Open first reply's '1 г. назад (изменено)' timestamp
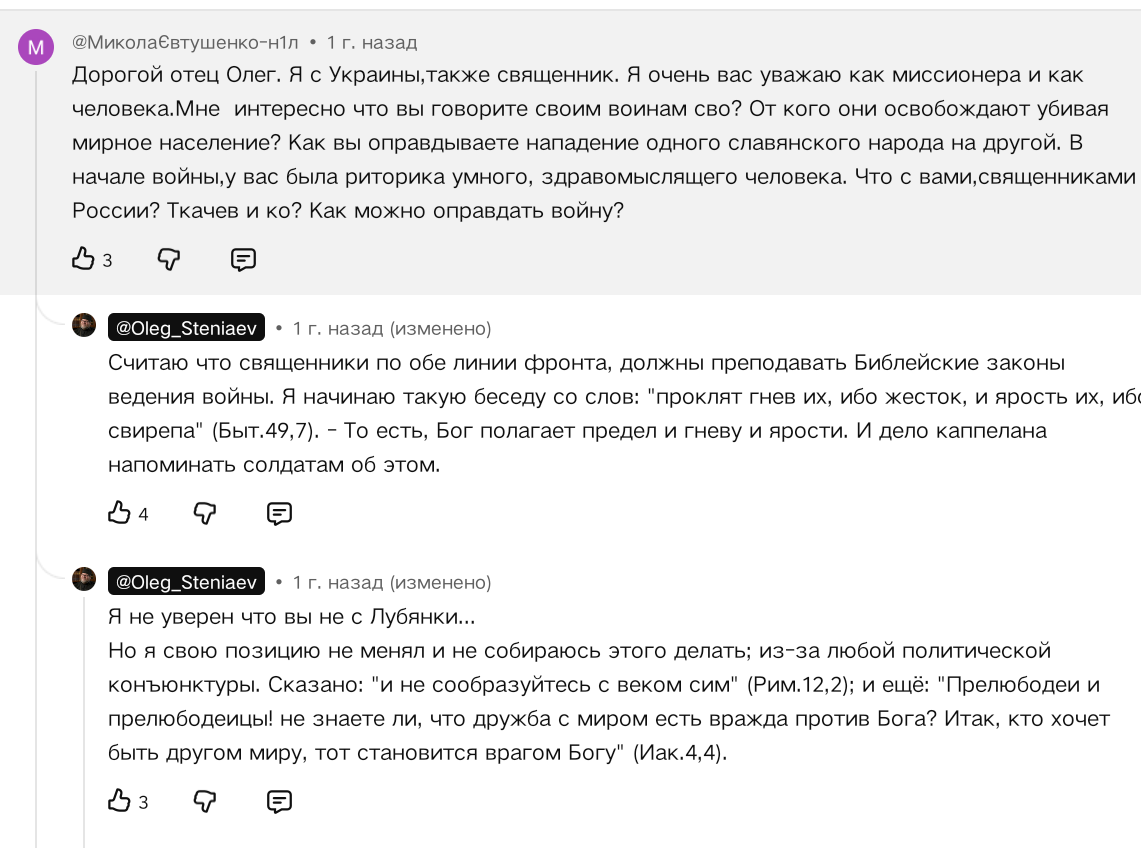This screenshot has width=1141, height=848. (391, 328)
